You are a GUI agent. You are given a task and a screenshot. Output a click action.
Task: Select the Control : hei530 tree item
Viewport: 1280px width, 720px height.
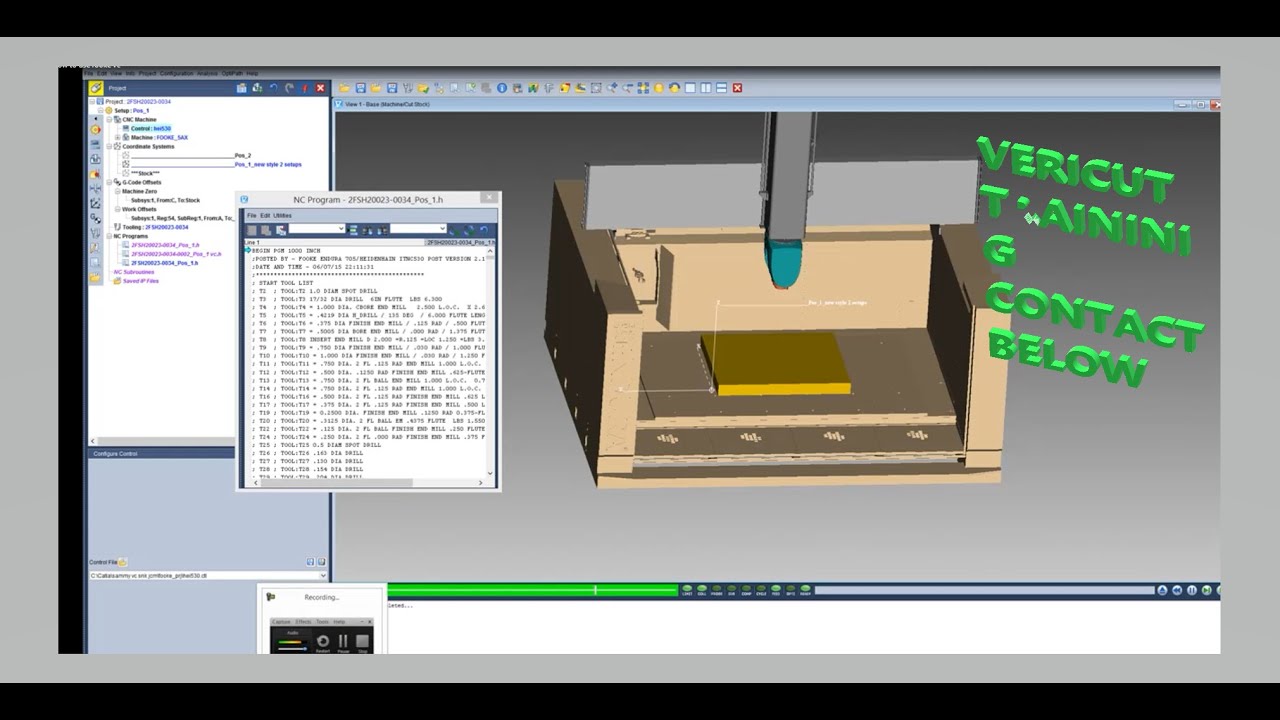(151, 128)
